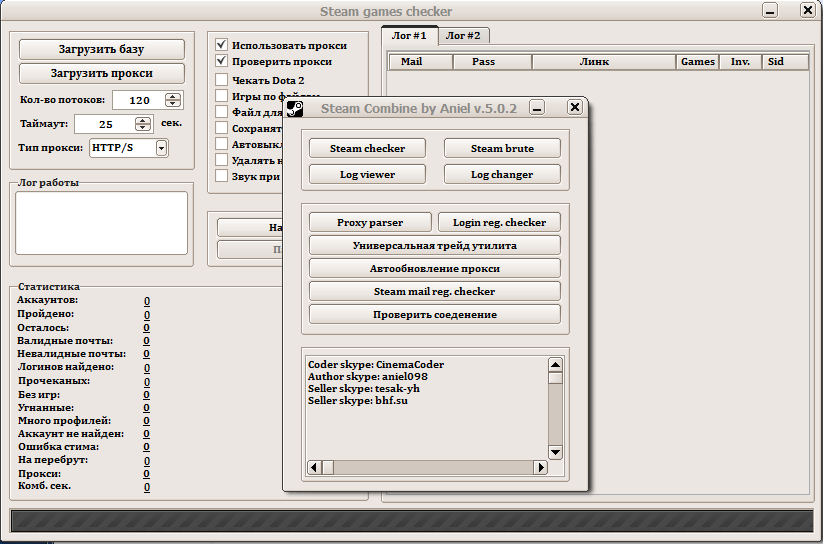The width and height of the screenshot is (823, 544).
Task: Sort by Games column header
Action: click(x=698, y=62)
